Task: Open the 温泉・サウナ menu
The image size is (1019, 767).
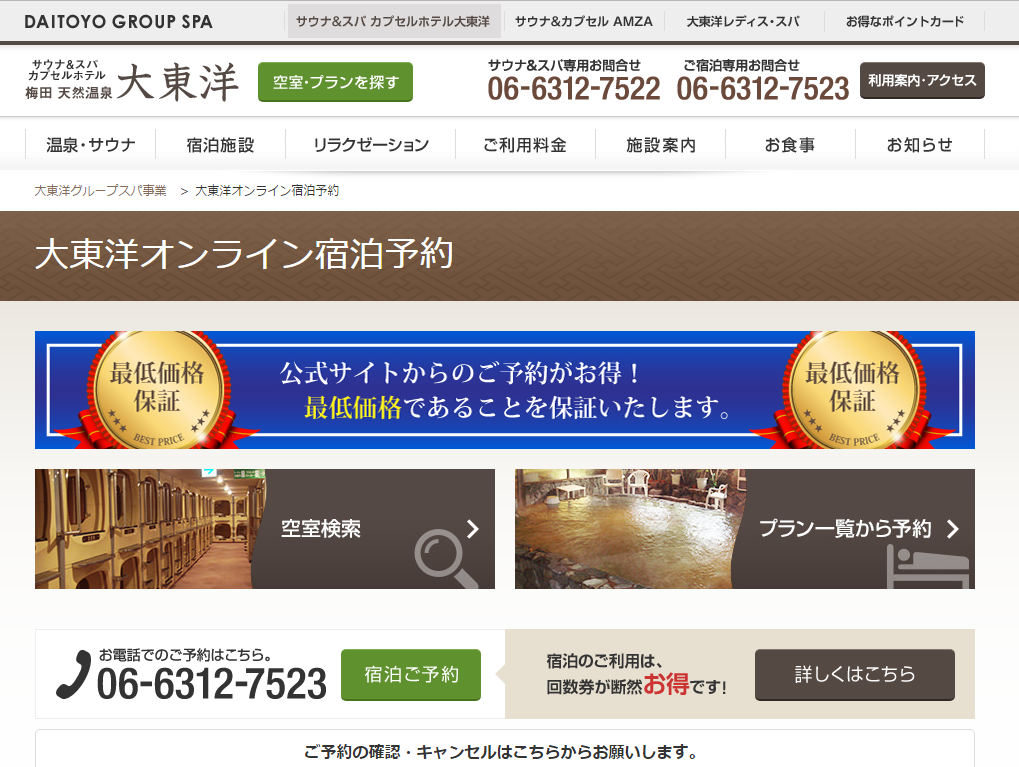Action: pos(90,144)
